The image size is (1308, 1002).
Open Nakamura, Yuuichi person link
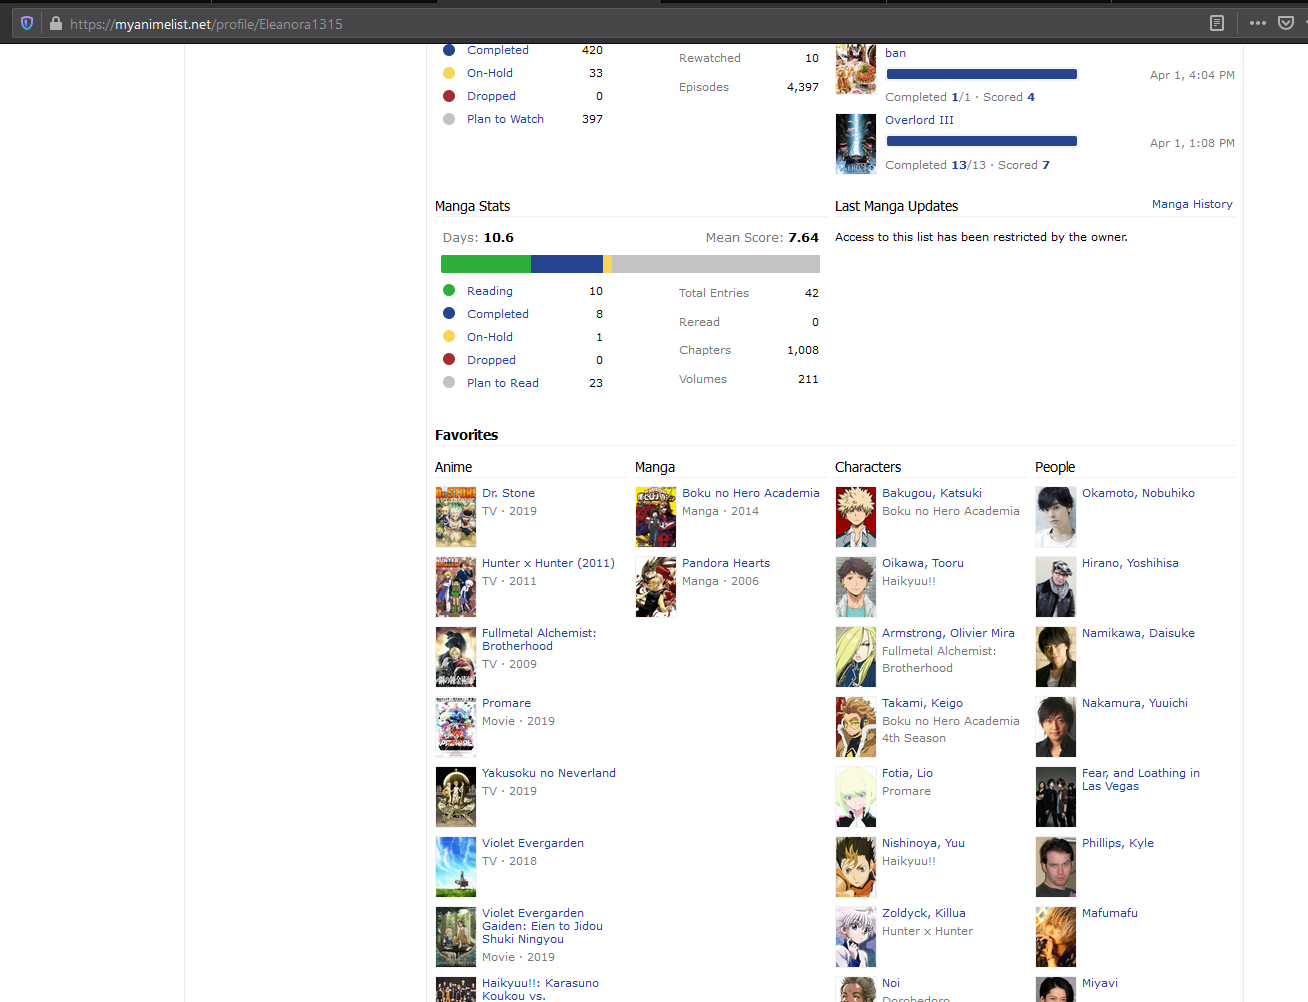(1135, 703)
